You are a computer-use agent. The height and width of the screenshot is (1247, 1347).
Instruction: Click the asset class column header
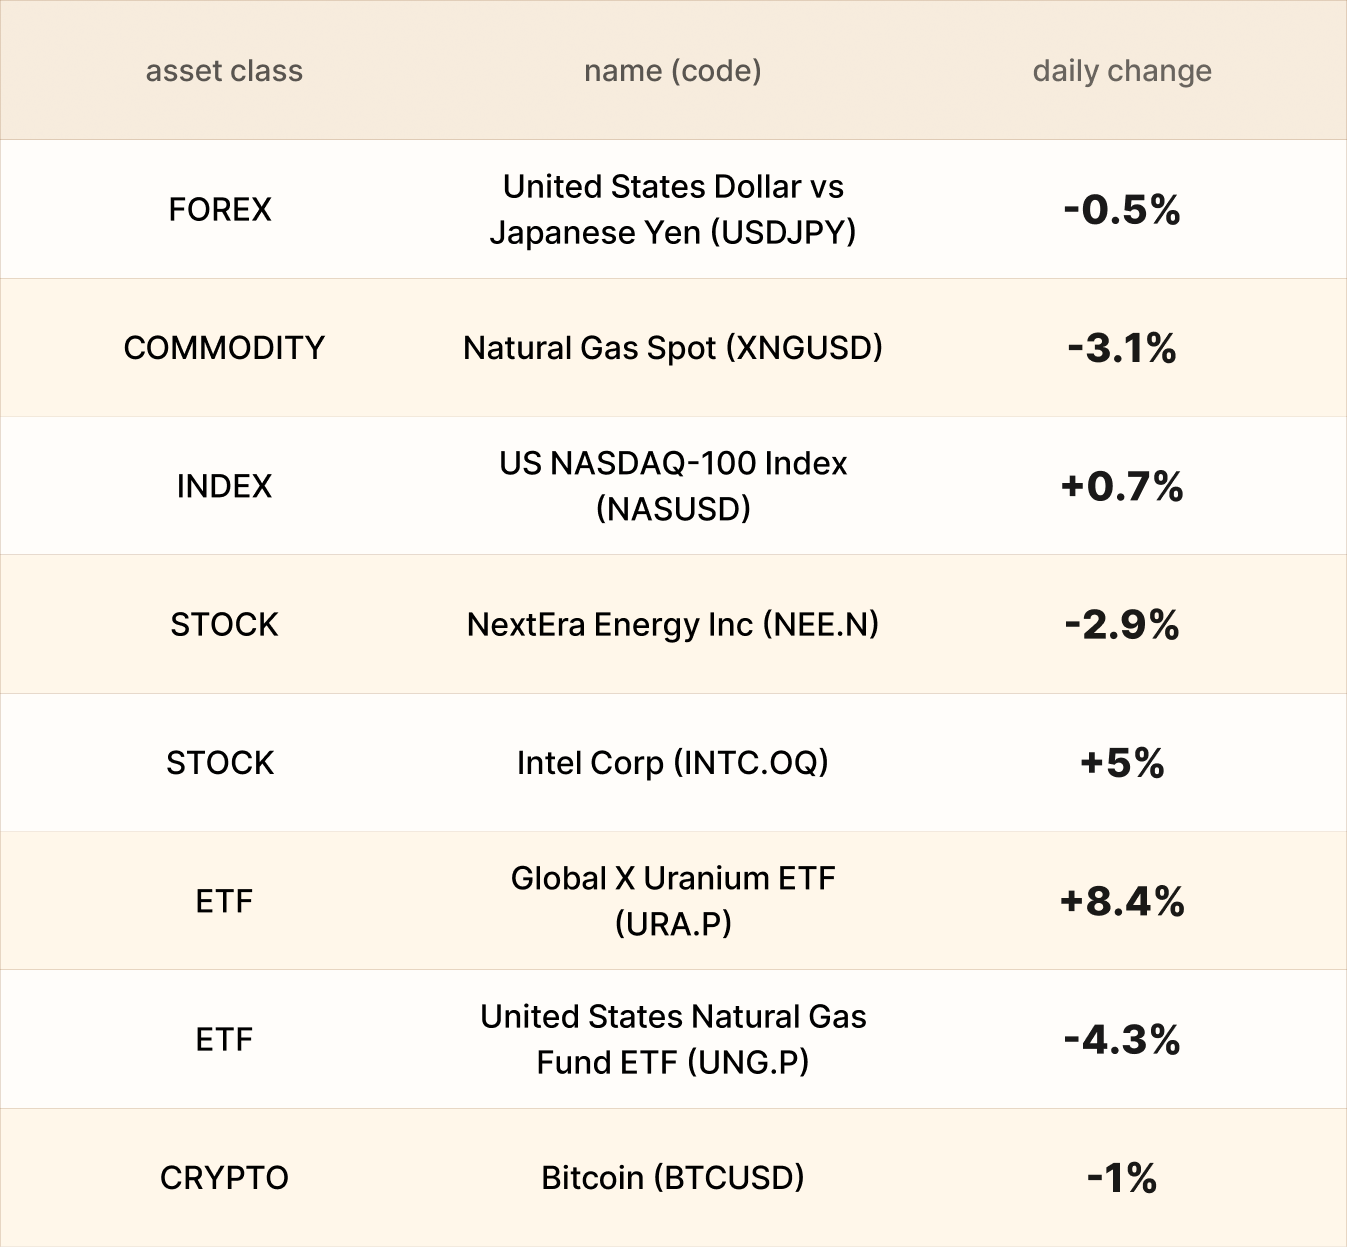point(224,71)
